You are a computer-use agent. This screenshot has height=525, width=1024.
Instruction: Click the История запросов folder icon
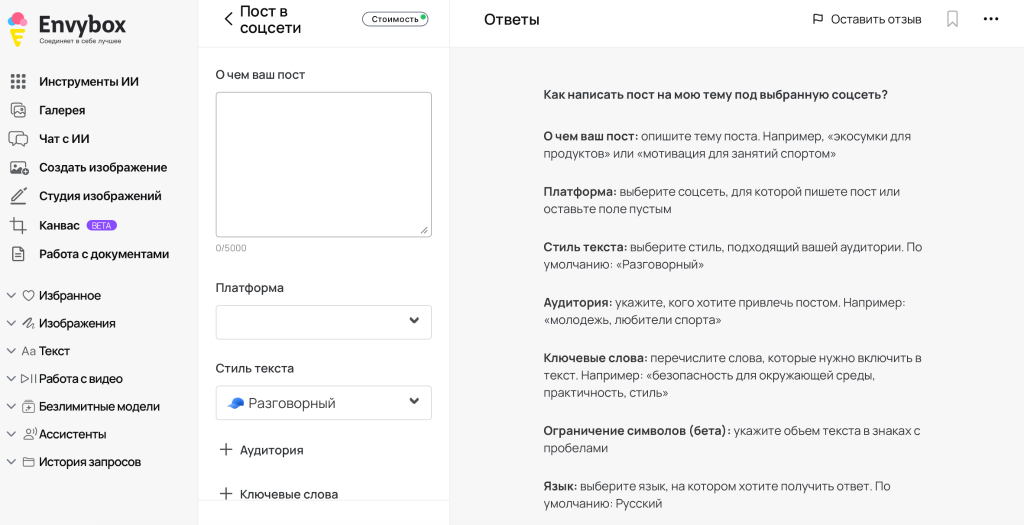28,462
